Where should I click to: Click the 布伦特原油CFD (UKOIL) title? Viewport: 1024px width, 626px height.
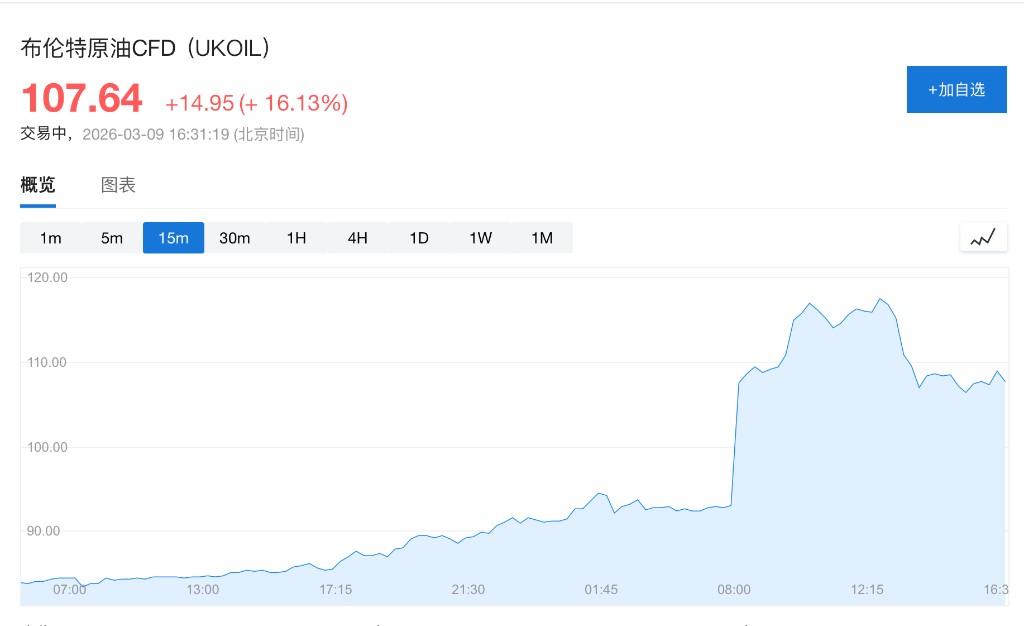[146, 48]
